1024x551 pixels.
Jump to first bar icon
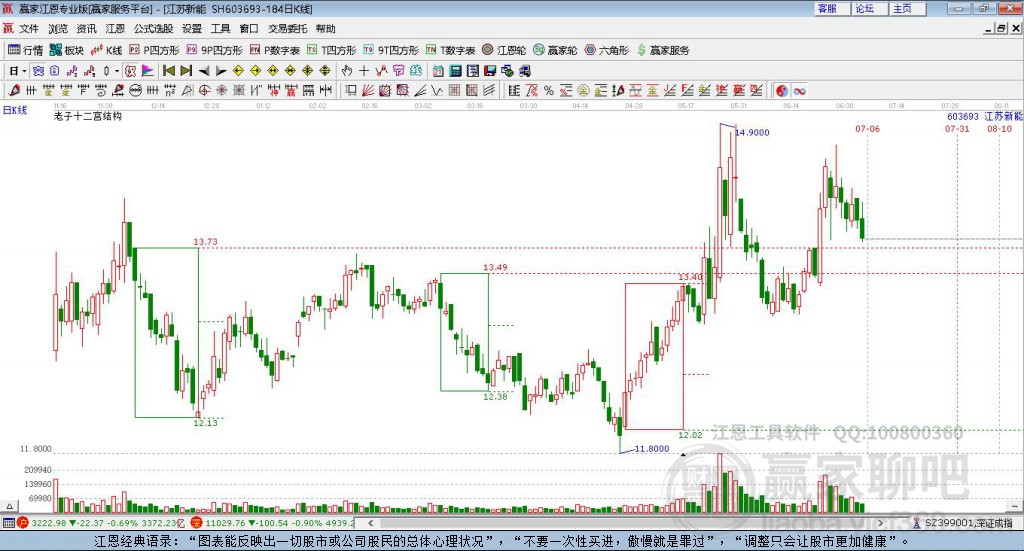[x=168, y=71]
